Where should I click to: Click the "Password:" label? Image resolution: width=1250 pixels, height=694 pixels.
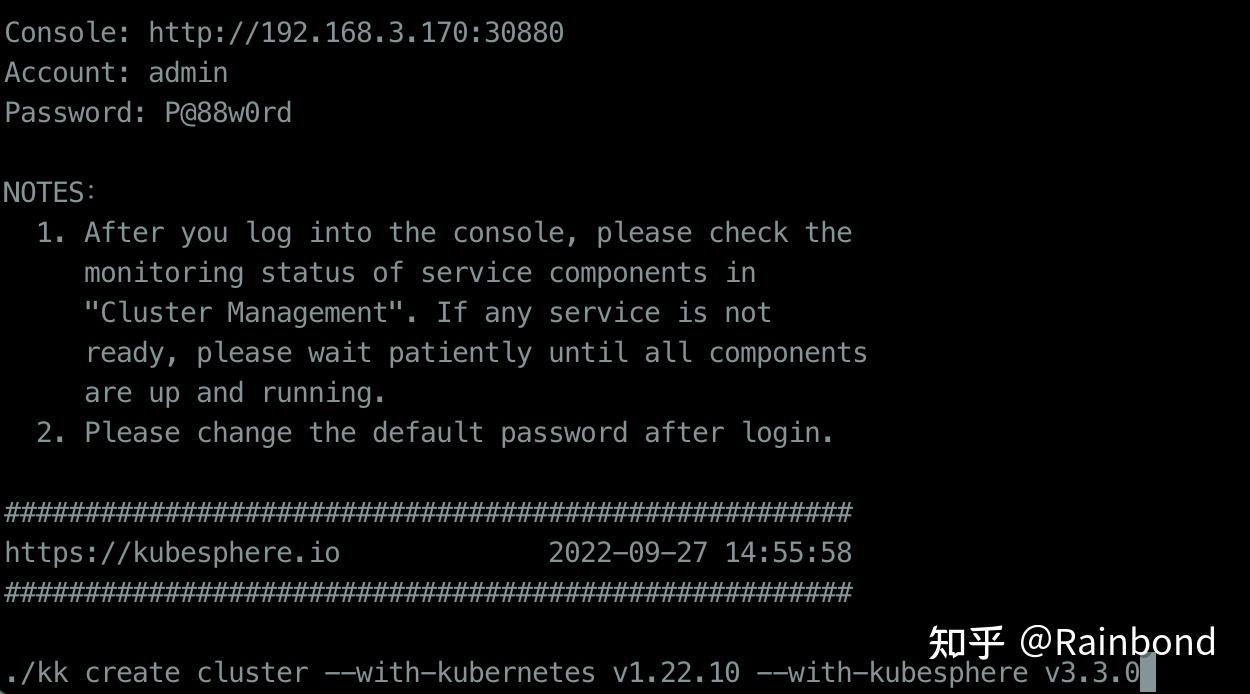pyautogui.click(x=76, y=113)
